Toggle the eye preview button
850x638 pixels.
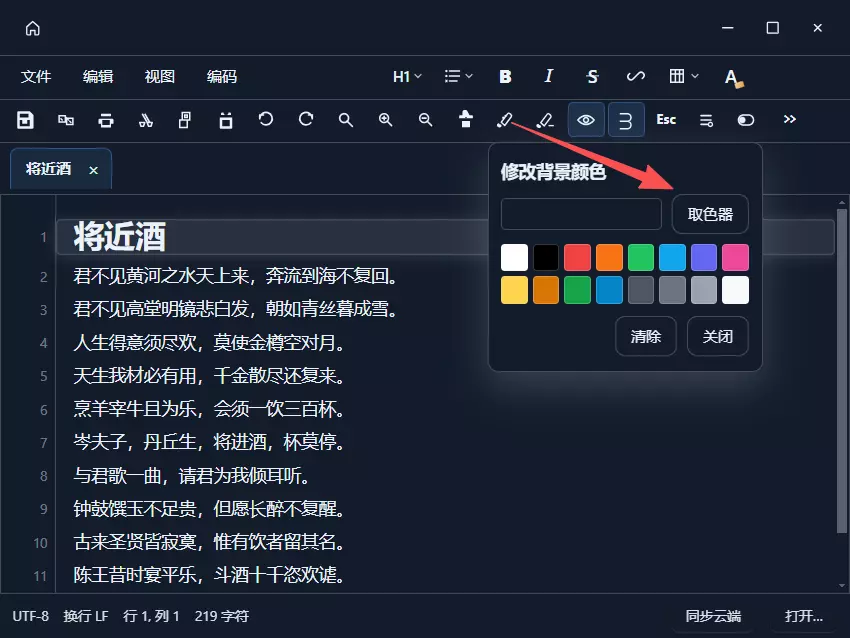click(x=586, y=120)
